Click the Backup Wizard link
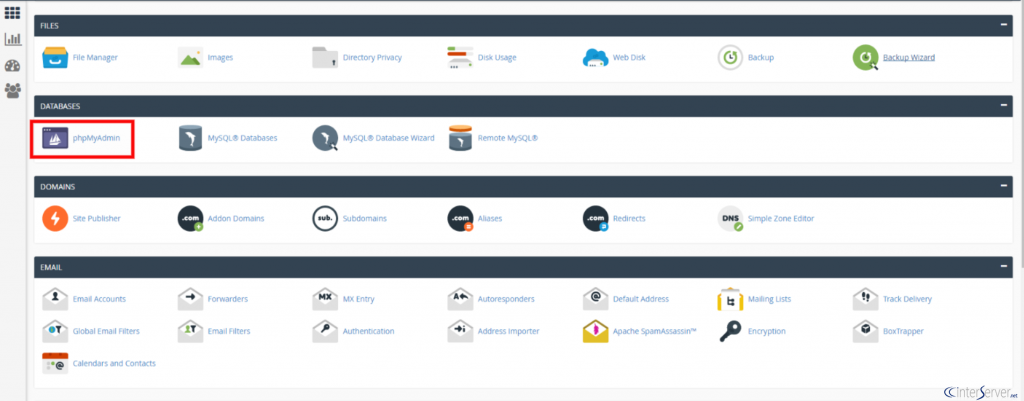 (x=908, y=57)
